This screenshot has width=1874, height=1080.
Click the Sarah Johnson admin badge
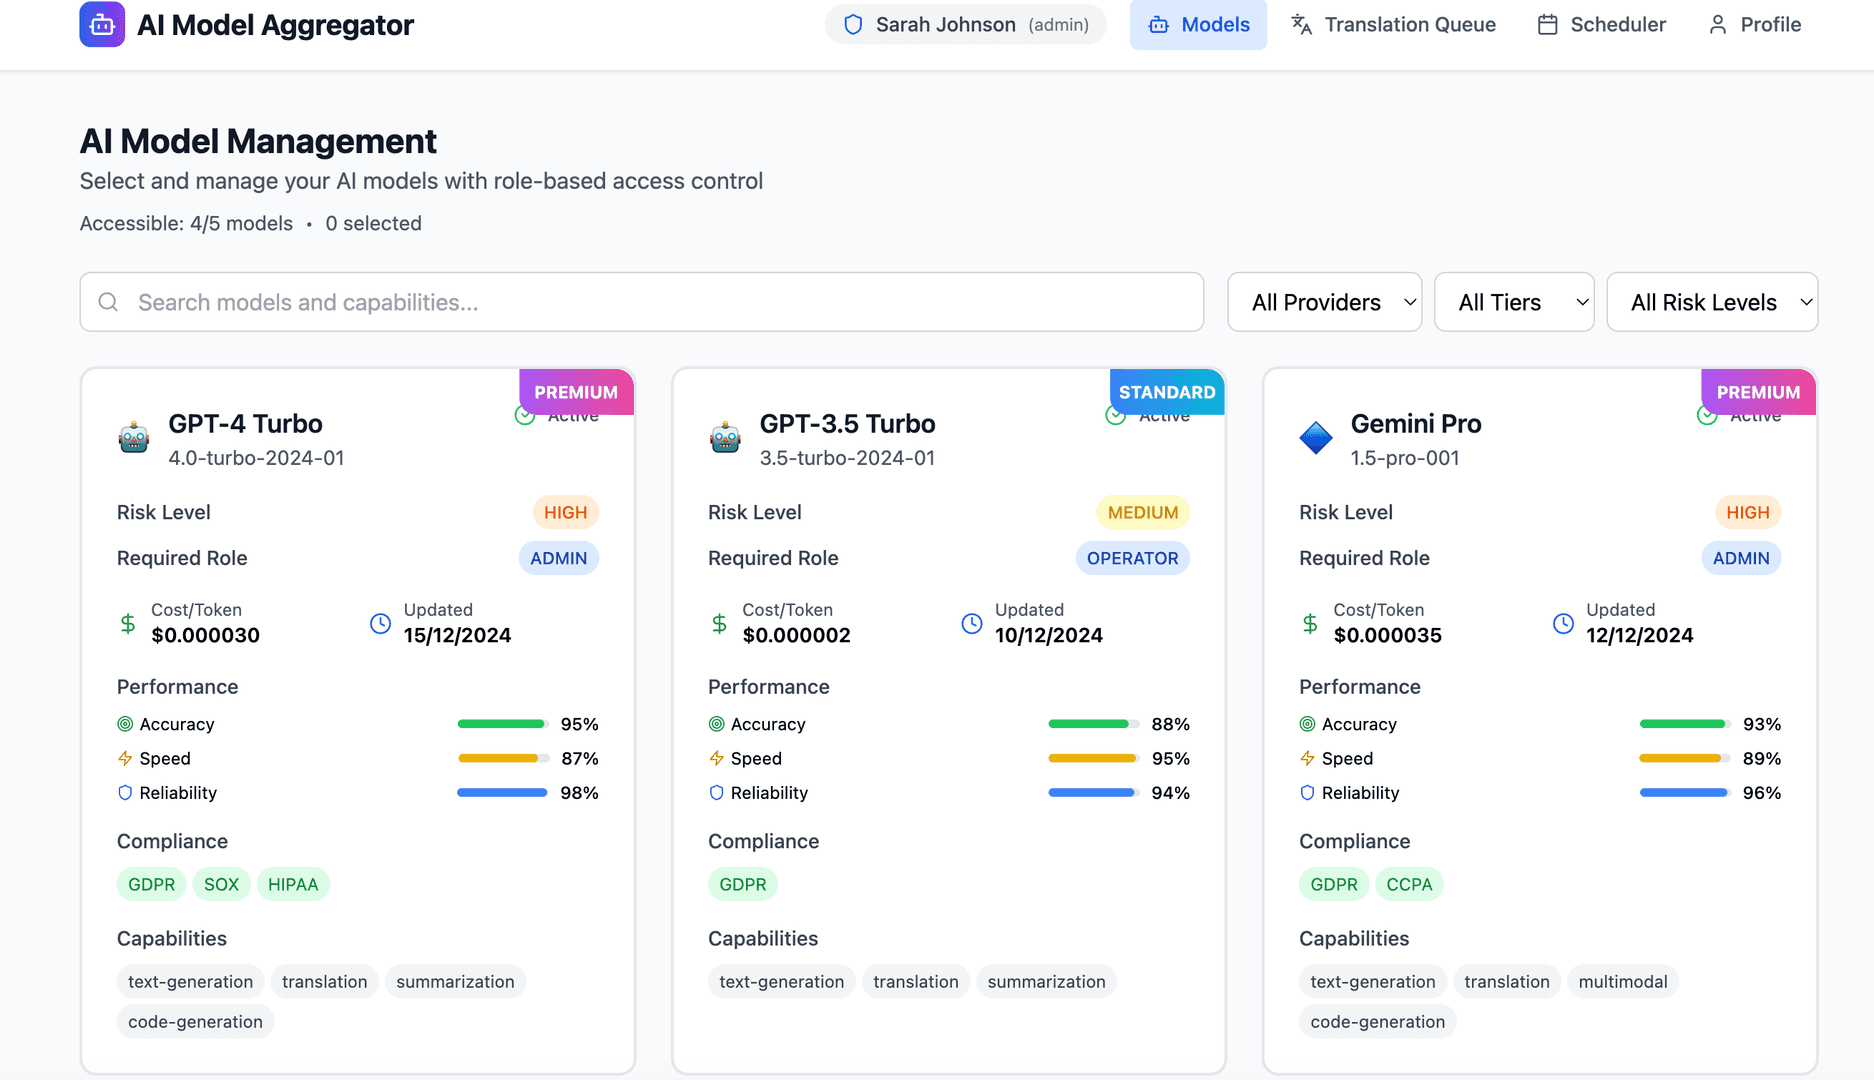tap(965, 25)
